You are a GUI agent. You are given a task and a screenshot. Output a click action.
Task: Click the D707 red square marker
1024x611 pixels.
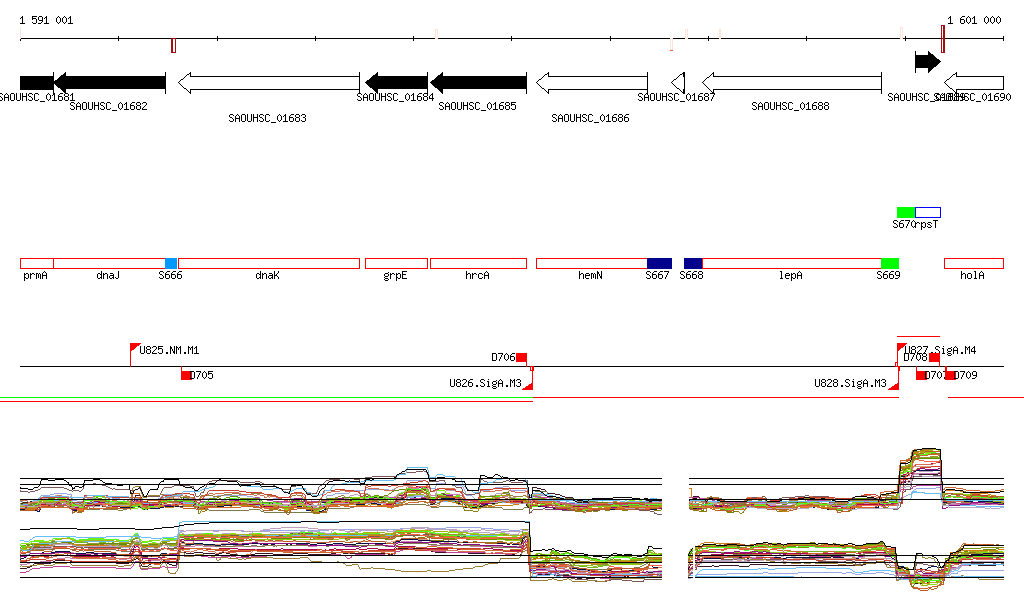pos(921,375)
